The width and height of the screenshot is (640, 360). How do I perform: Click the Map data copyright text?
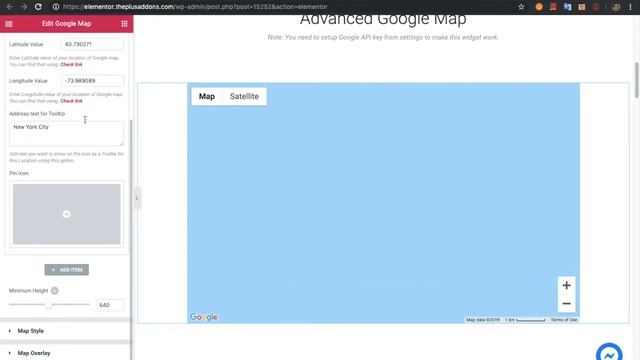point(483,320)
